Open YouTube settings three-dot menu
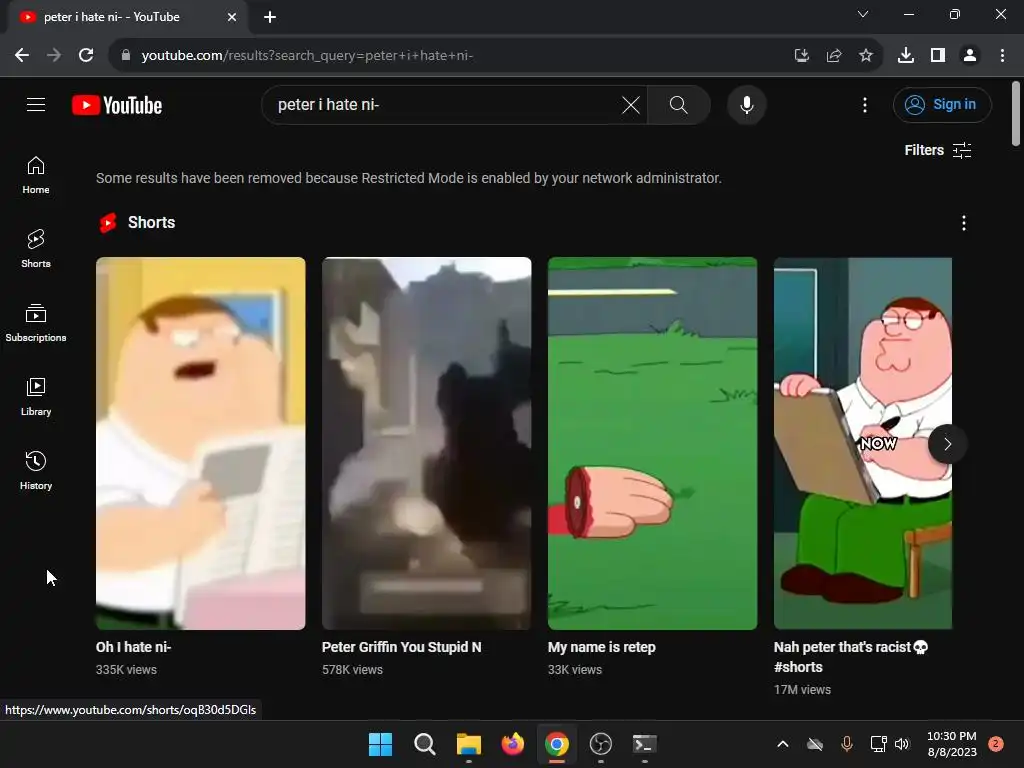Image resolution: width=1024 pixels, height=768 pixels. coord(865,104)
